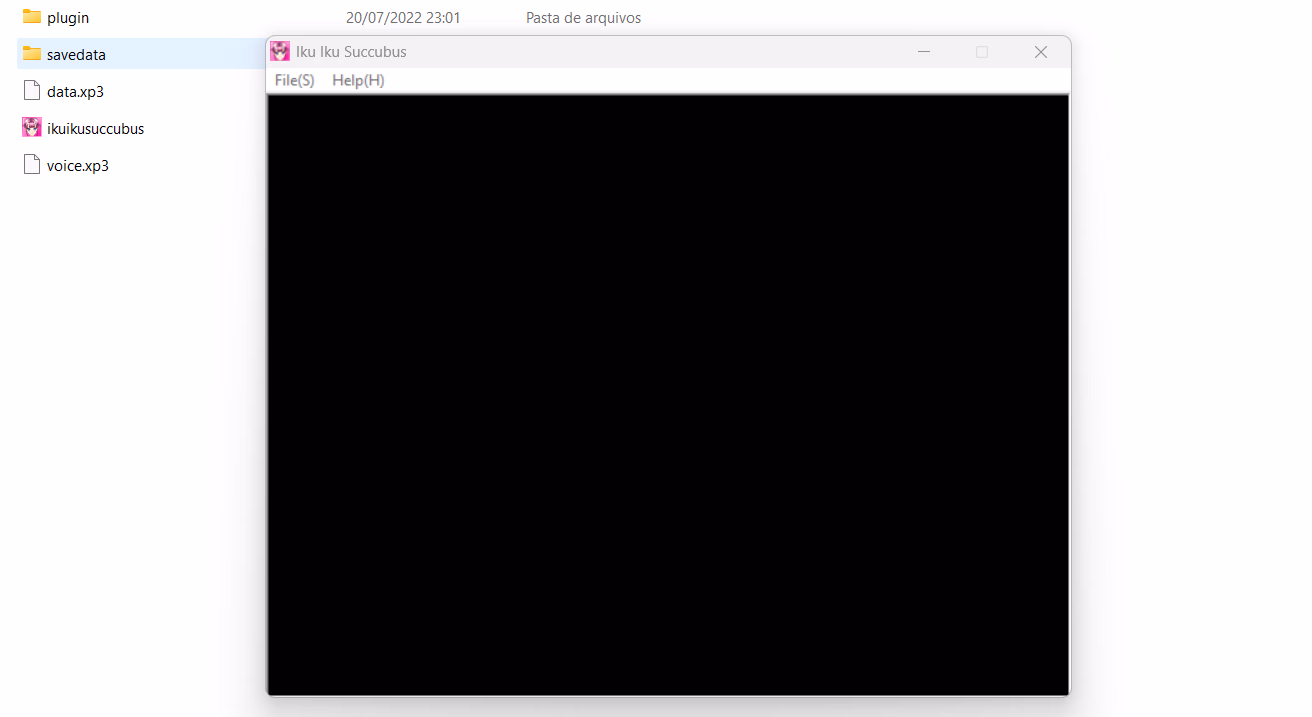This screenshot has width=1312, height=717.
Task: Click the data.xp3 file icon
Action: pyautogui.click(x=32, y=91)
